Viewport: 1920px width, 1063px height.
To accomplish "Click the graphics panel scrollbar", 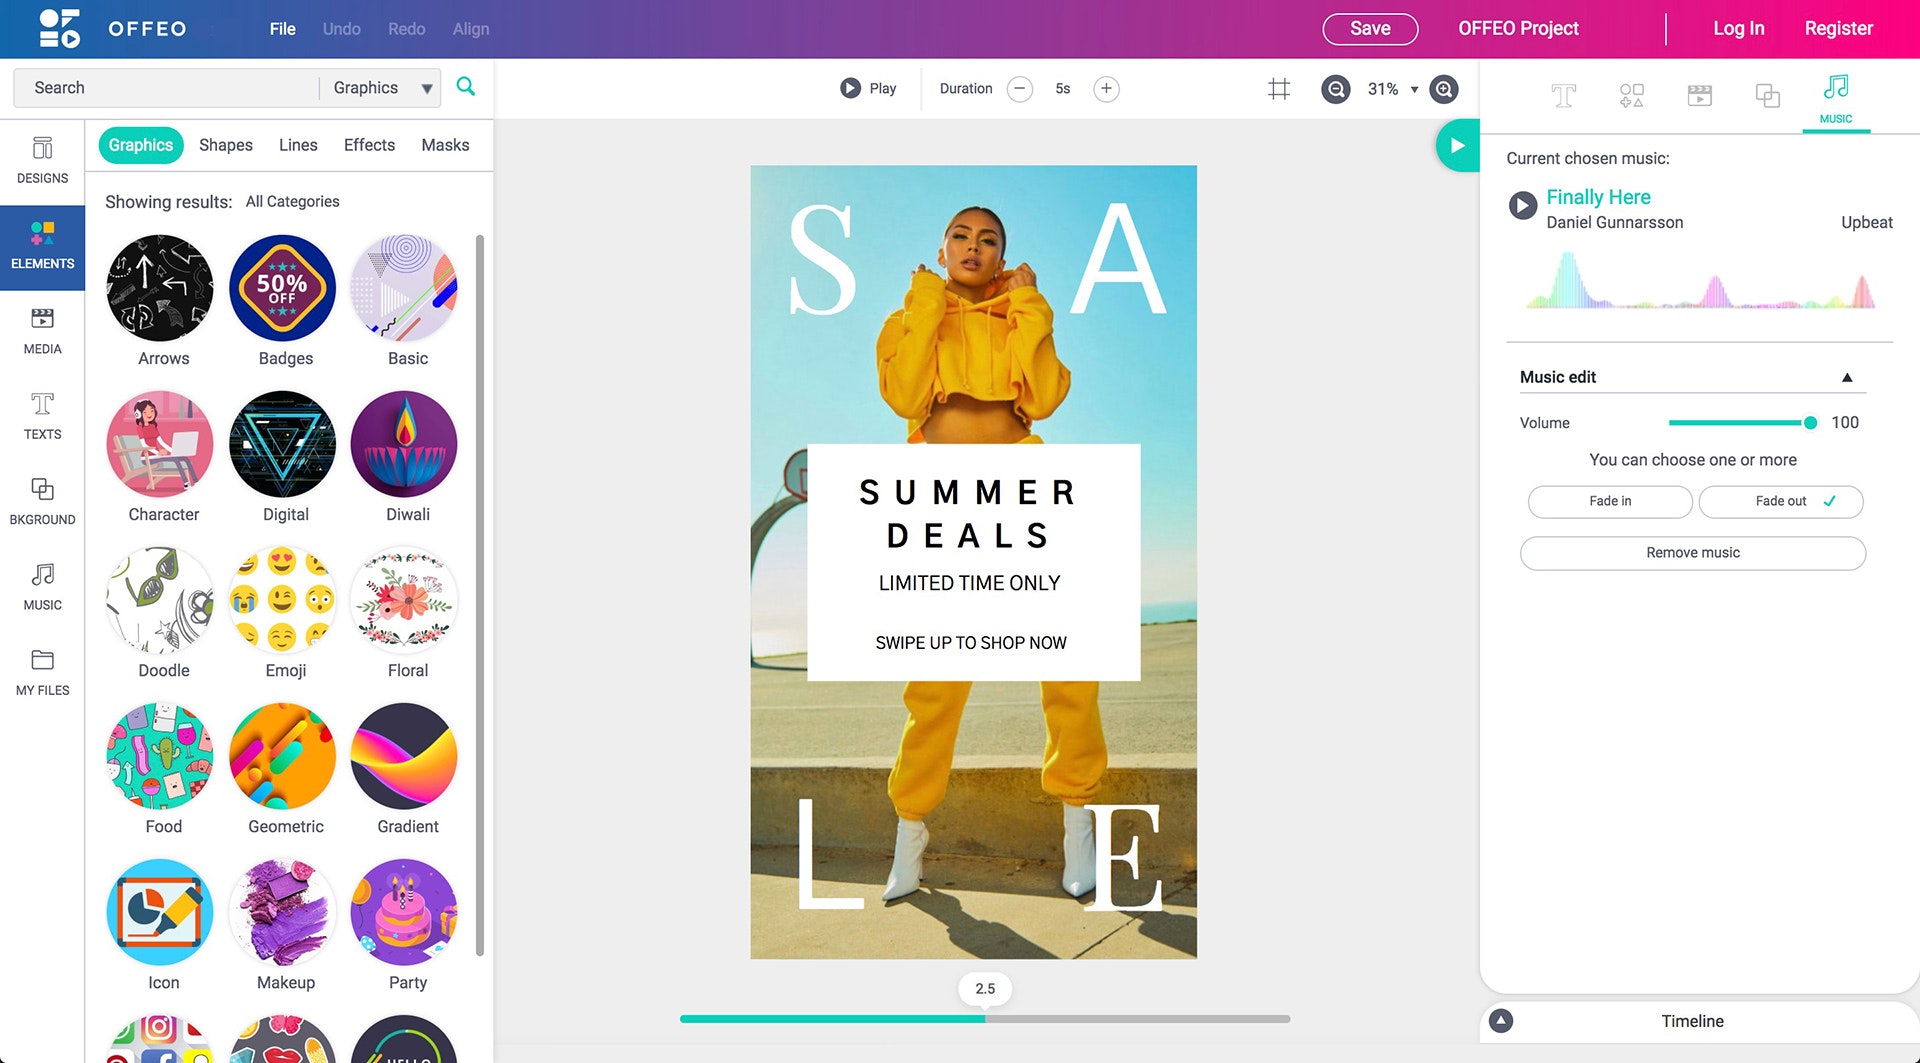I will pos(480,595).
